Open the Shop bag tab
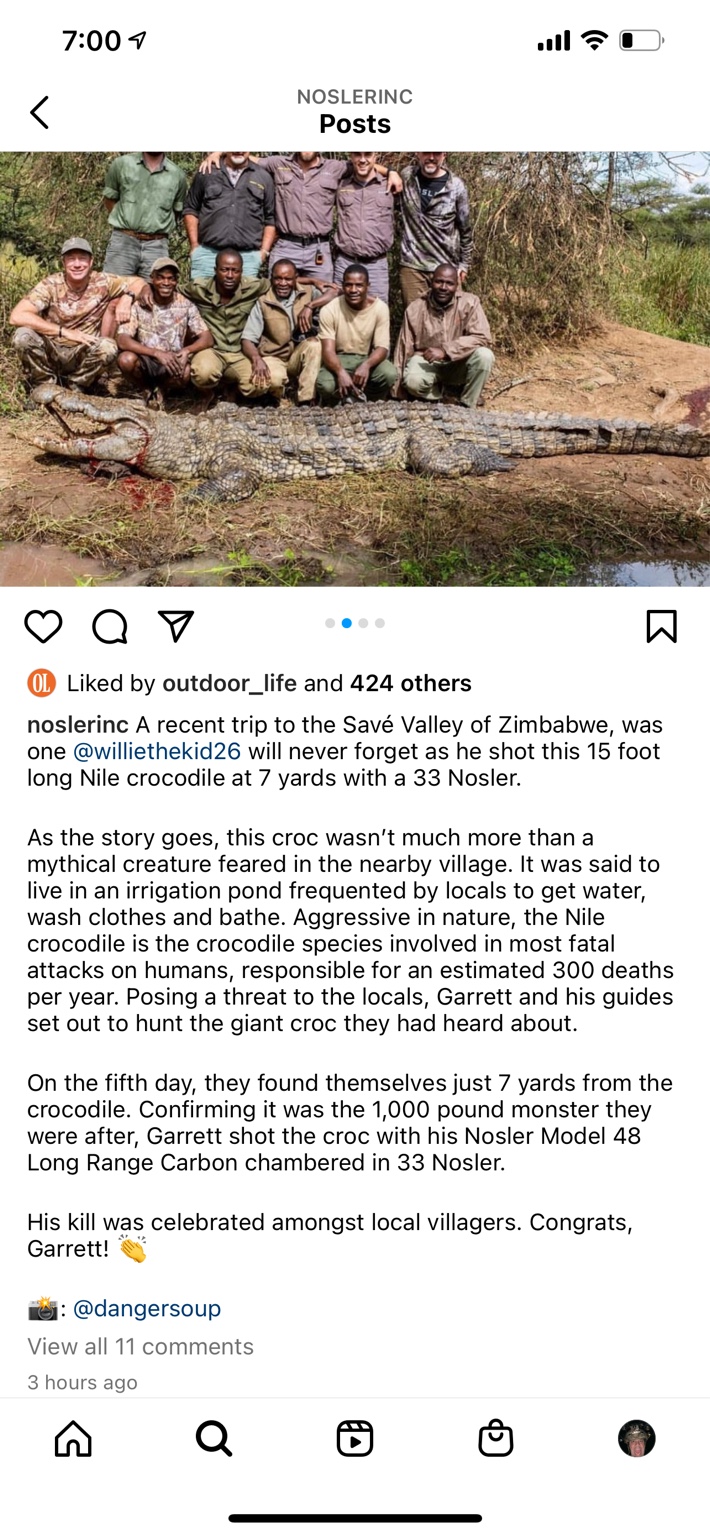 (496, 1438)
